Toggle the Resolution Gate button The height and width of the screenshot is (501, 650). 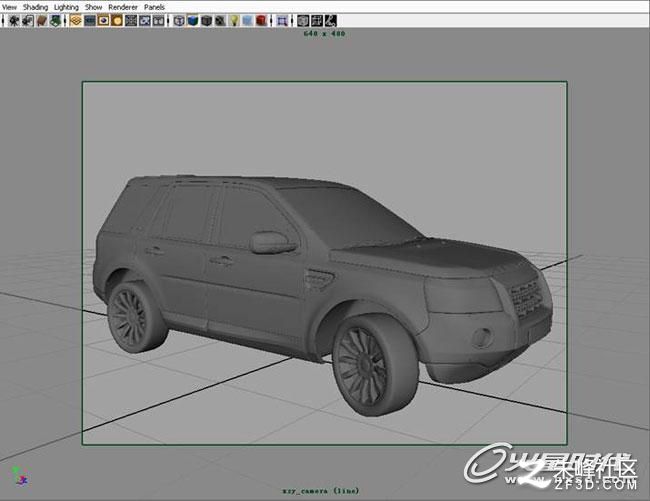103,20
